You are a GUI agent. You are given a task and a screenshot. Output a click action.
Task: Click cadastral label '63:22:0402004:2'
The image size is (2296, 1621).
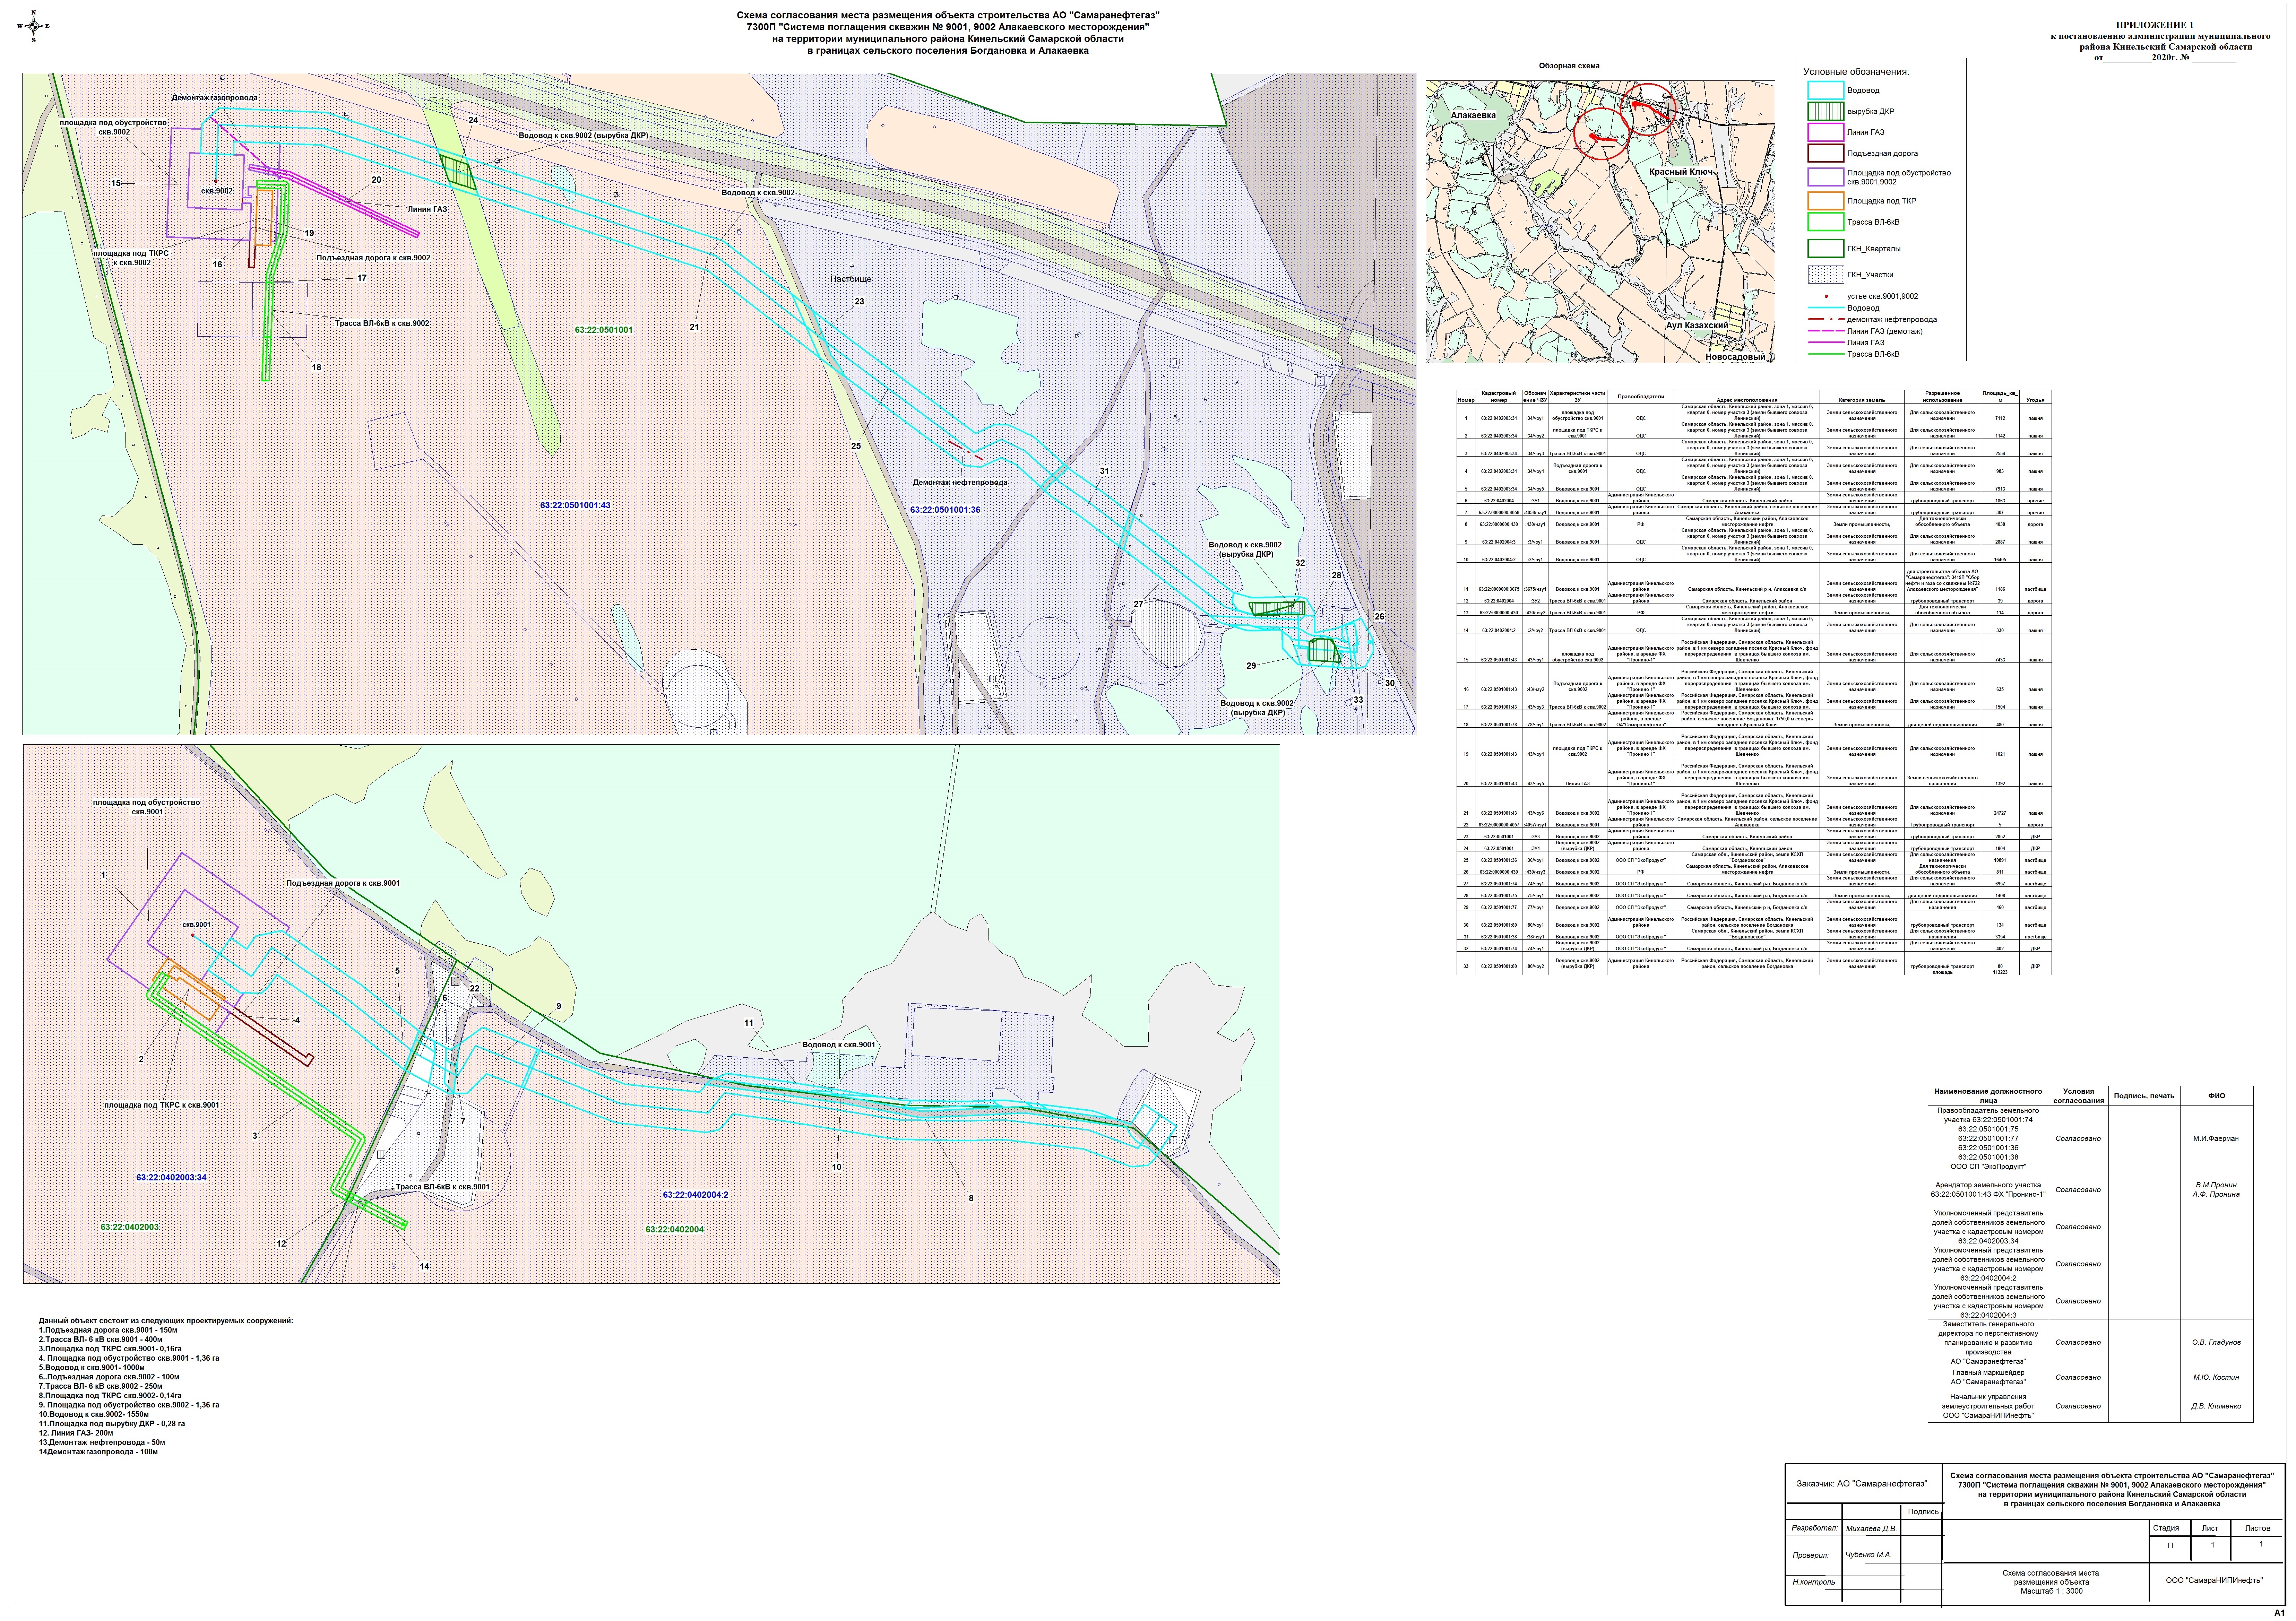click(x=695, y=1195)
